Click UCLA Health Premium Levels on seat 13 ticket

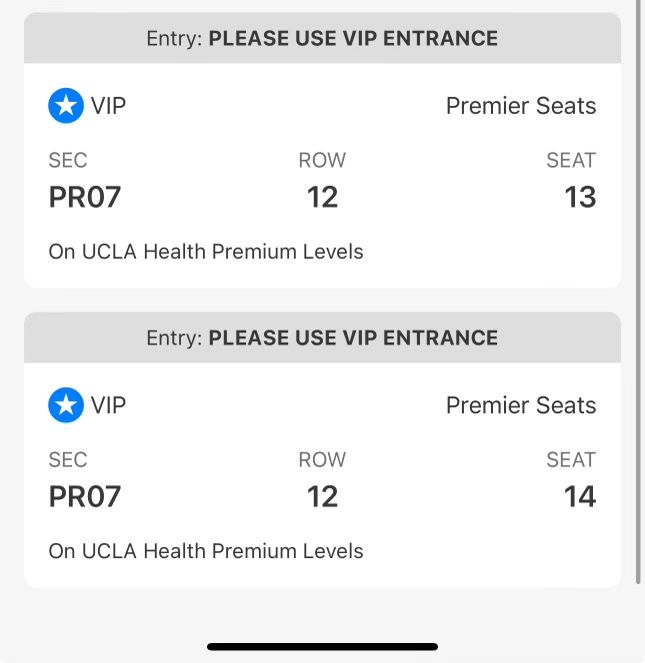[x=206, y=251]
